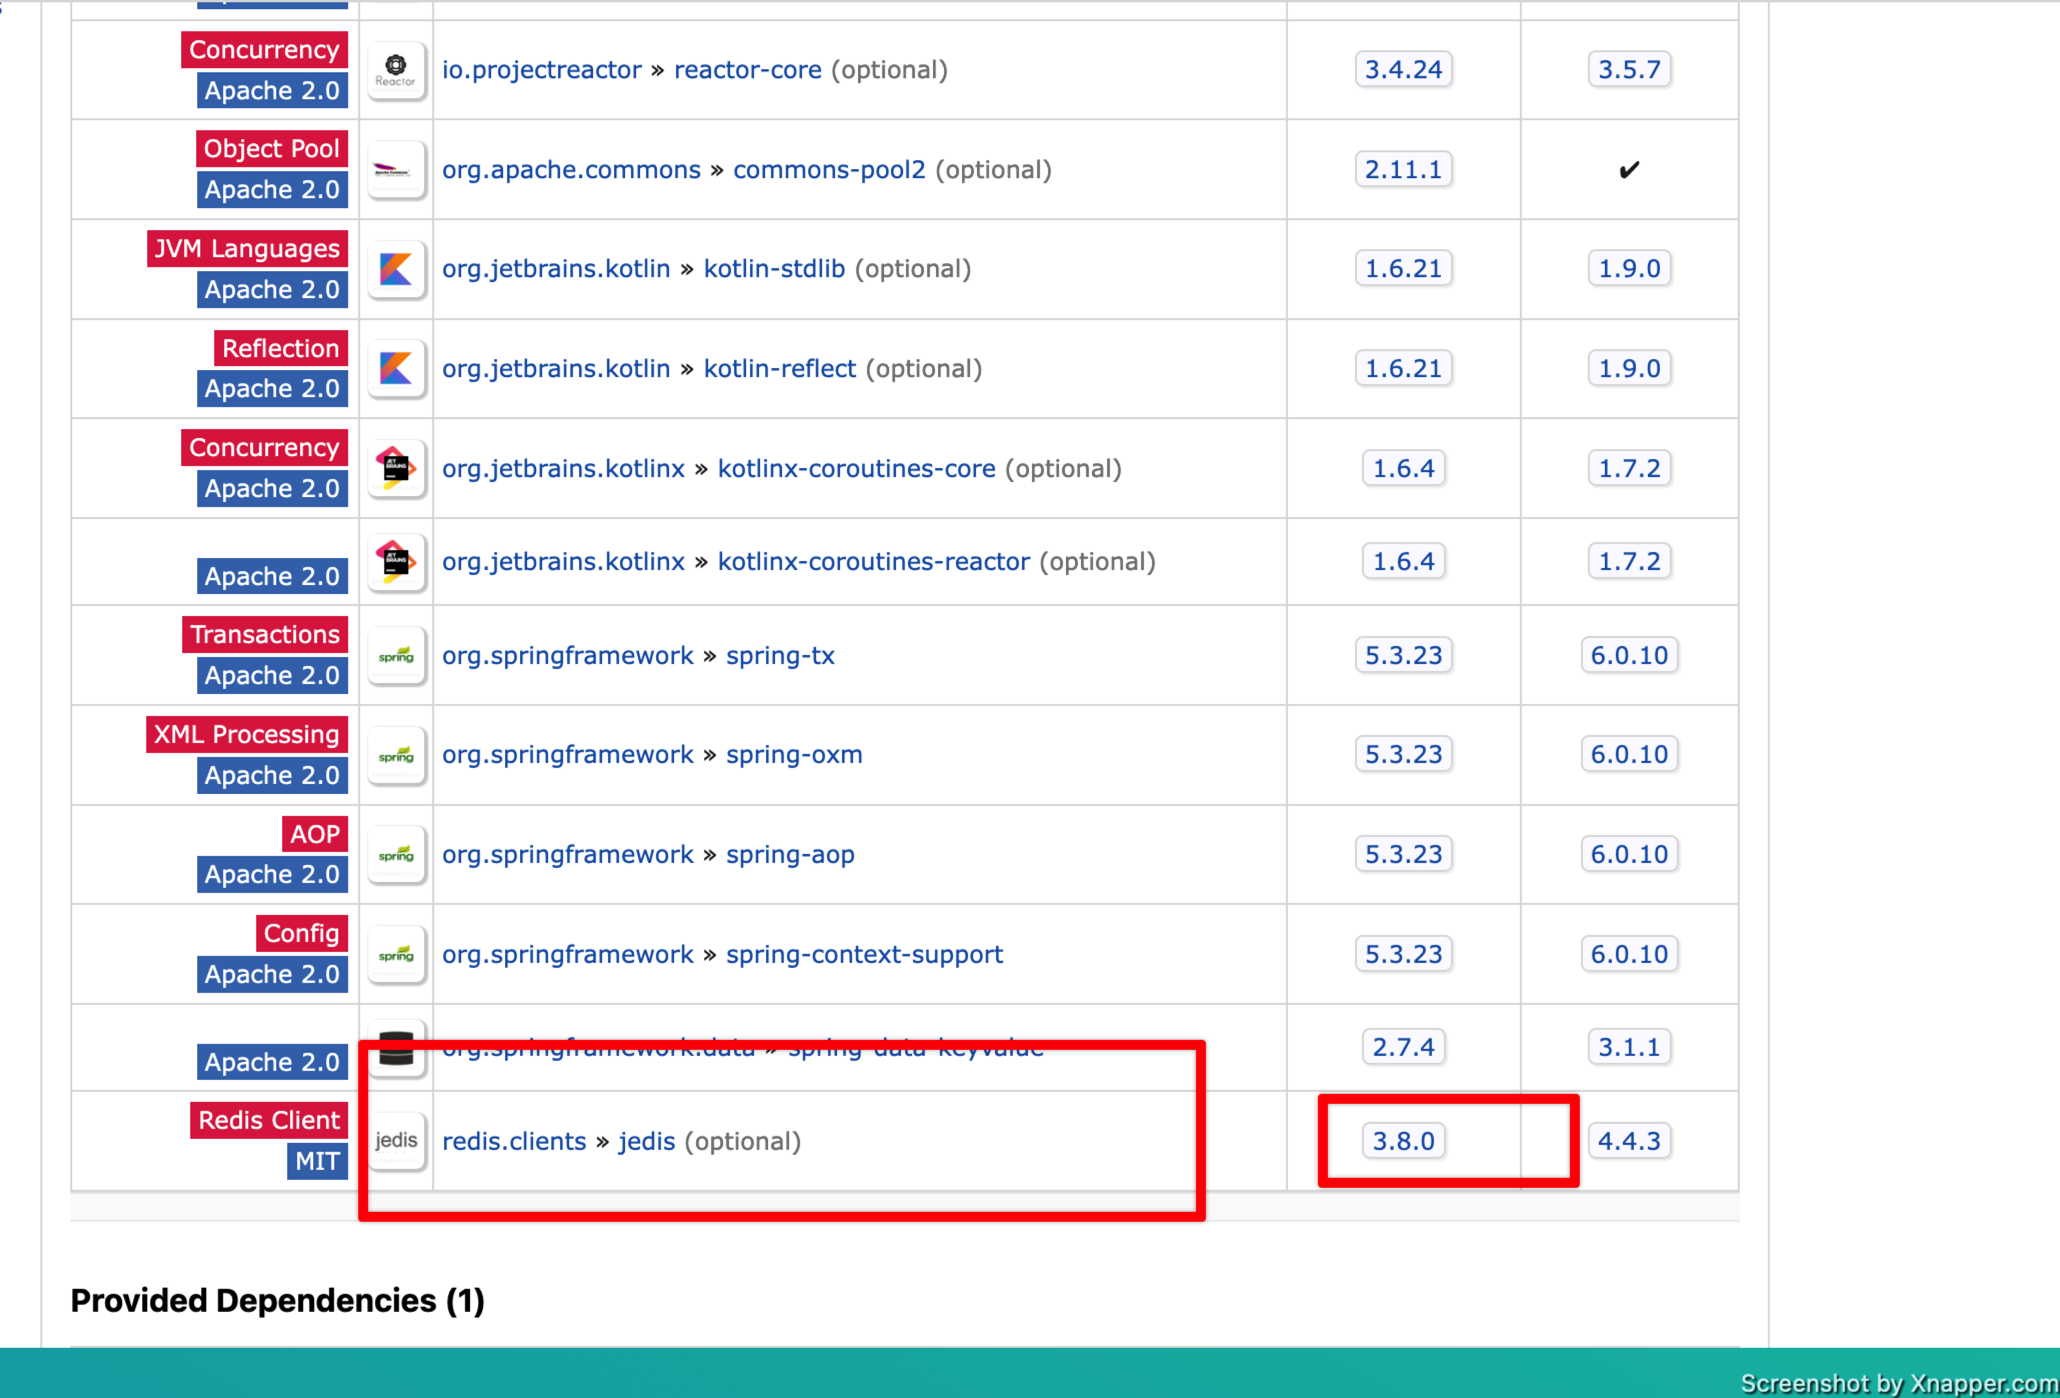Open spring-oxm version 5.3.23 badge

click(x=1403, y=754)
